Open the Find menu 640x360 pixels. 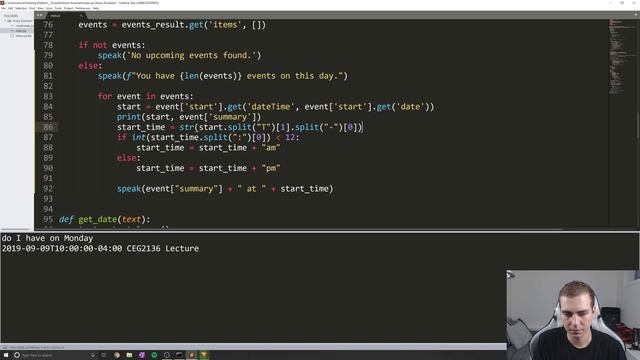click(x=32, y=8)
